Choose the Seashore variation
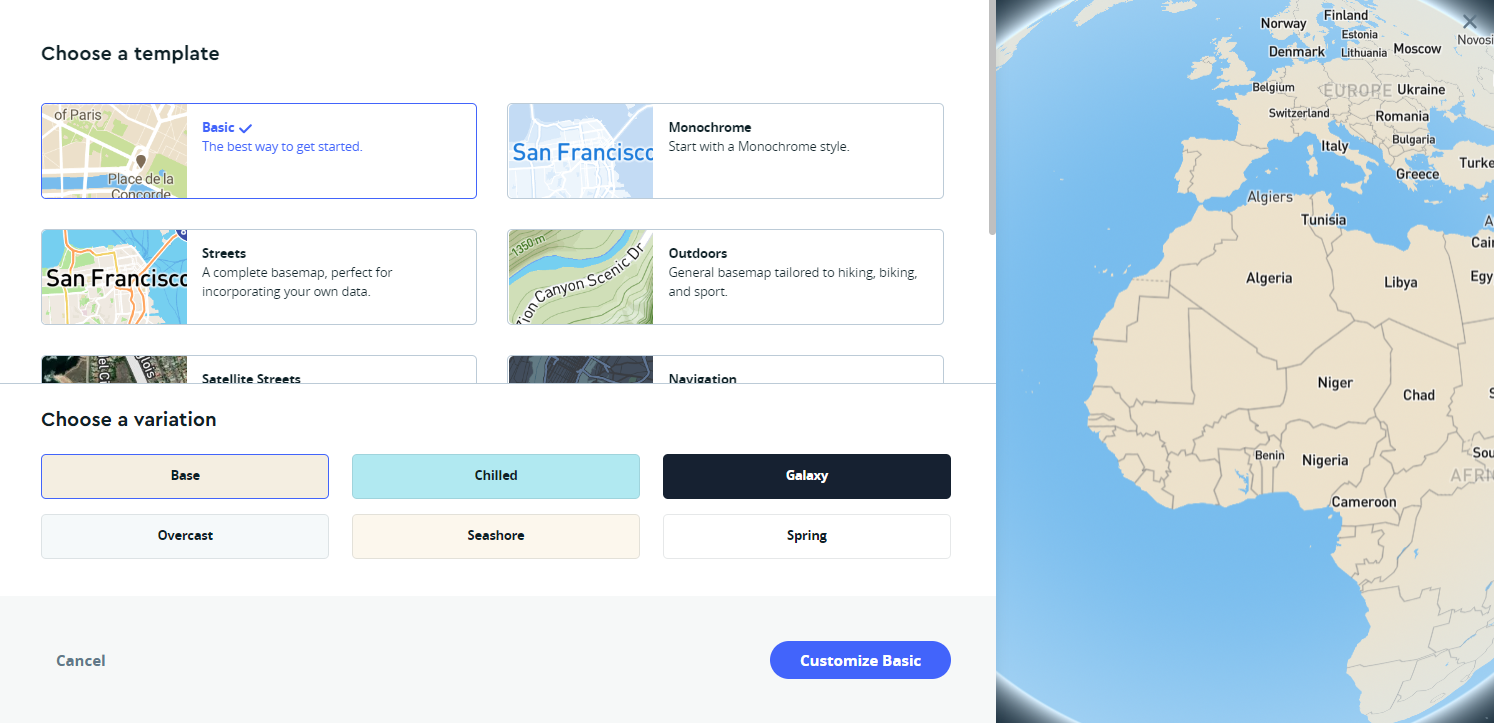 coord(496,536)
